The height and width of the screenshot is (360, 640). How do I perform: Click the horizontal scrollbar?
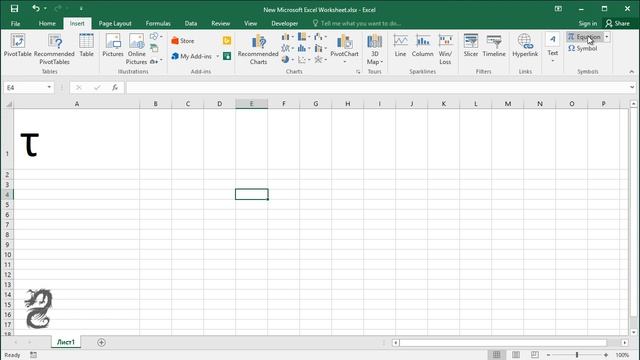(502, 342)
